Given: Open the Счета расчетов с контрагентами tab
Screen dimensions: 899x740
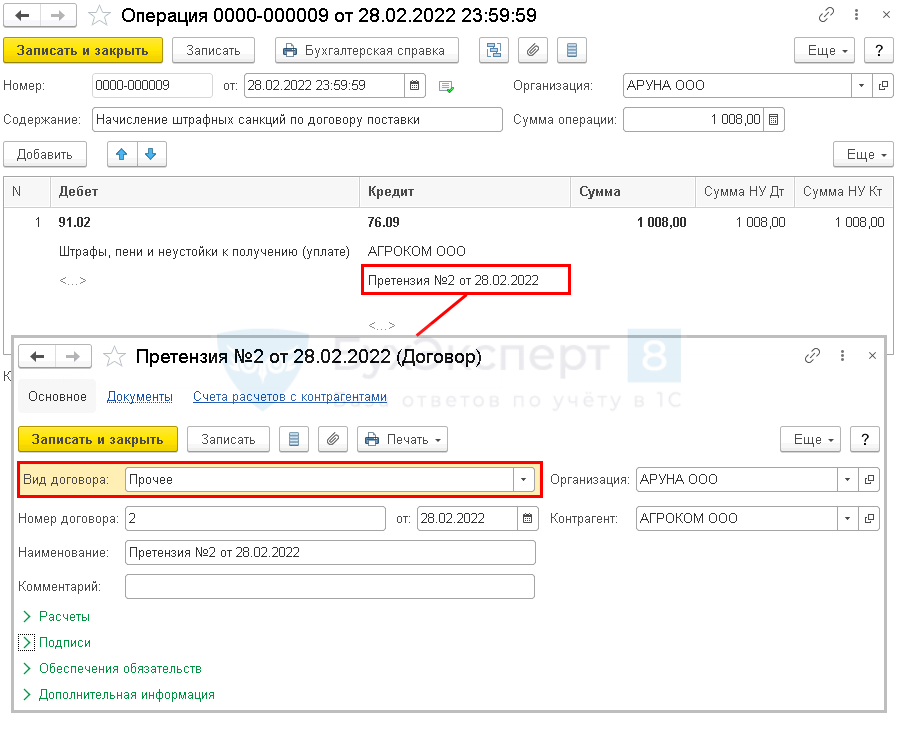Looking at the screenshot, I should 289,397.
